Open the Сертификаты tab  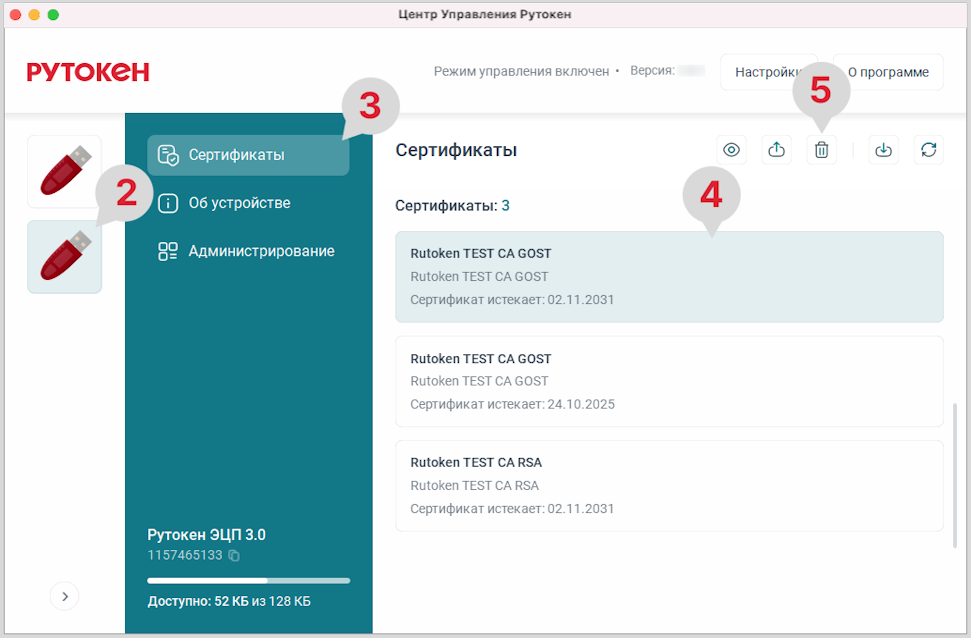click(x=248, y=155)
